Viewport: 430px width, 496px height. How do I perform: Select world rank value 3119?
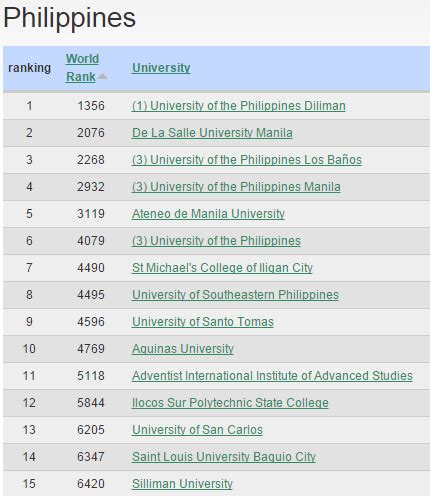point(91,214)
